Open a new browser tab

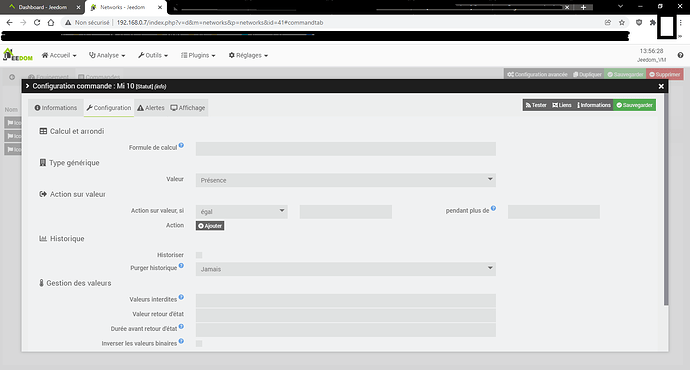[x=583, y=7]
